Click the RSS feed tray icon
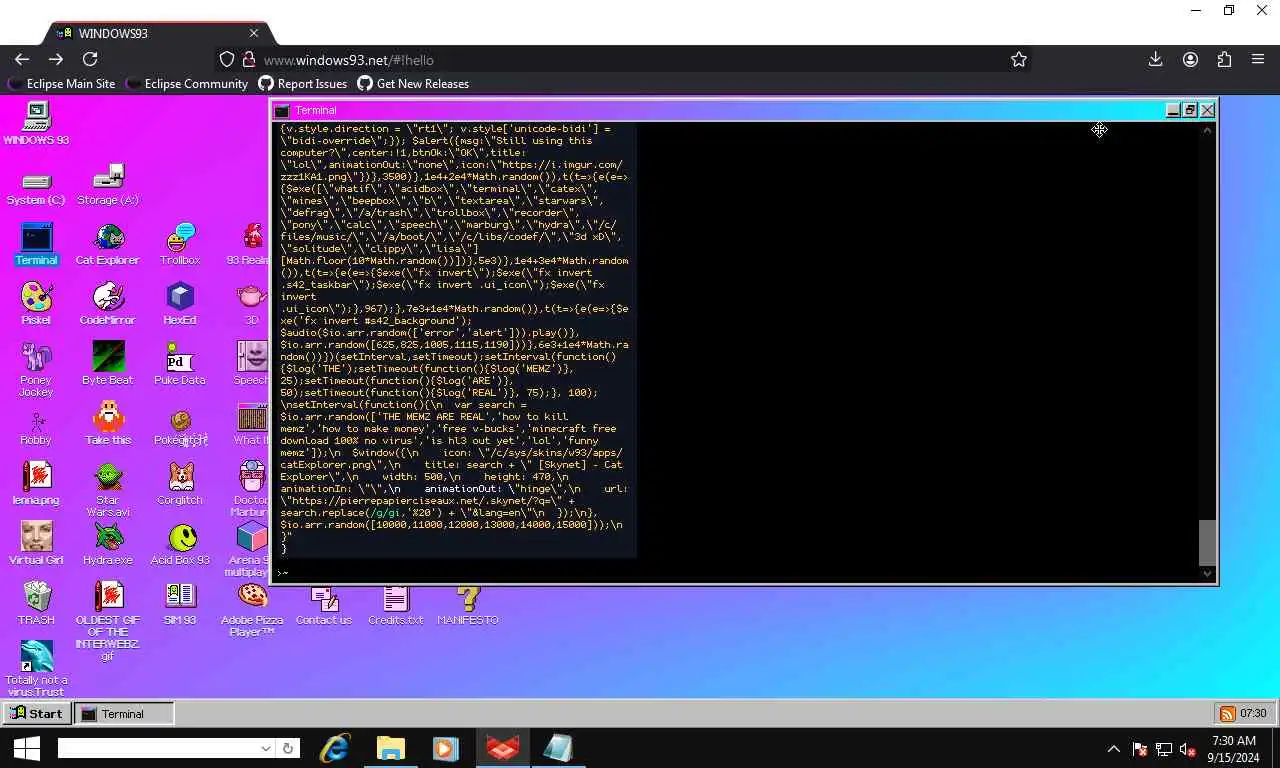This screenshot has height=768, width=1280. 1227,713
